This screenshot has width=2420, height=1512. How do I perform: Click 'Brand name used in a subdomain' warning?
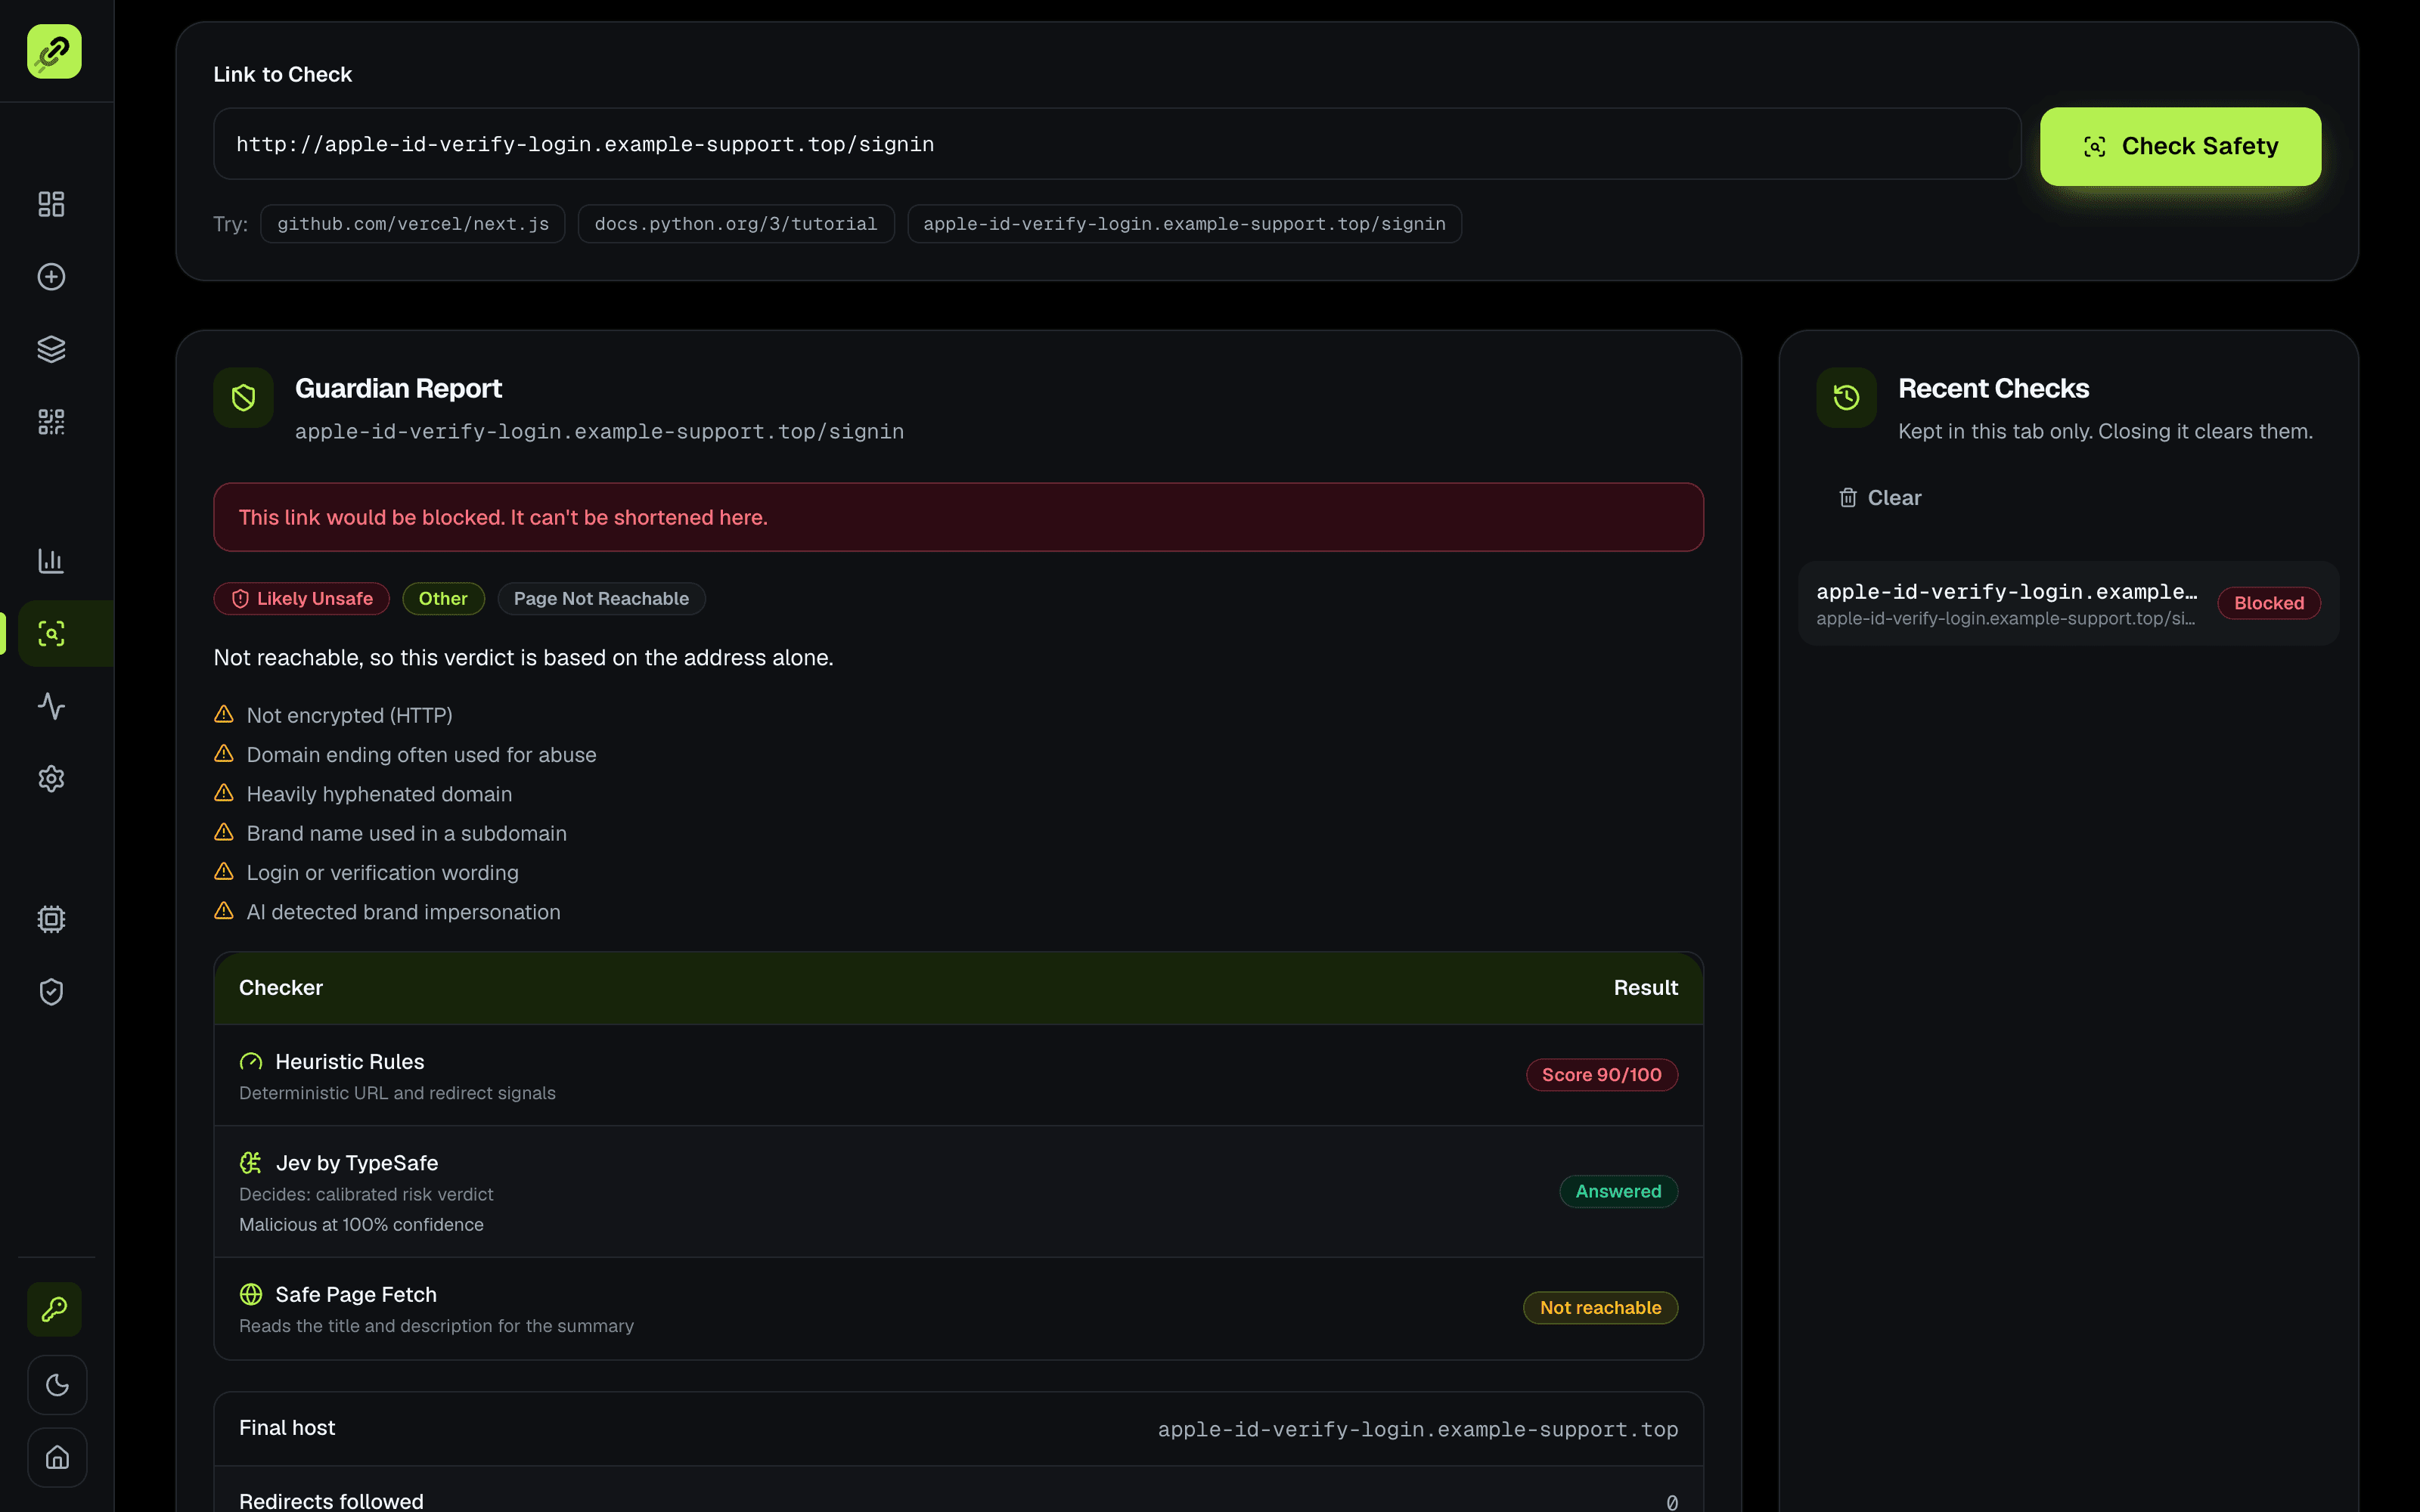point(406,834)
